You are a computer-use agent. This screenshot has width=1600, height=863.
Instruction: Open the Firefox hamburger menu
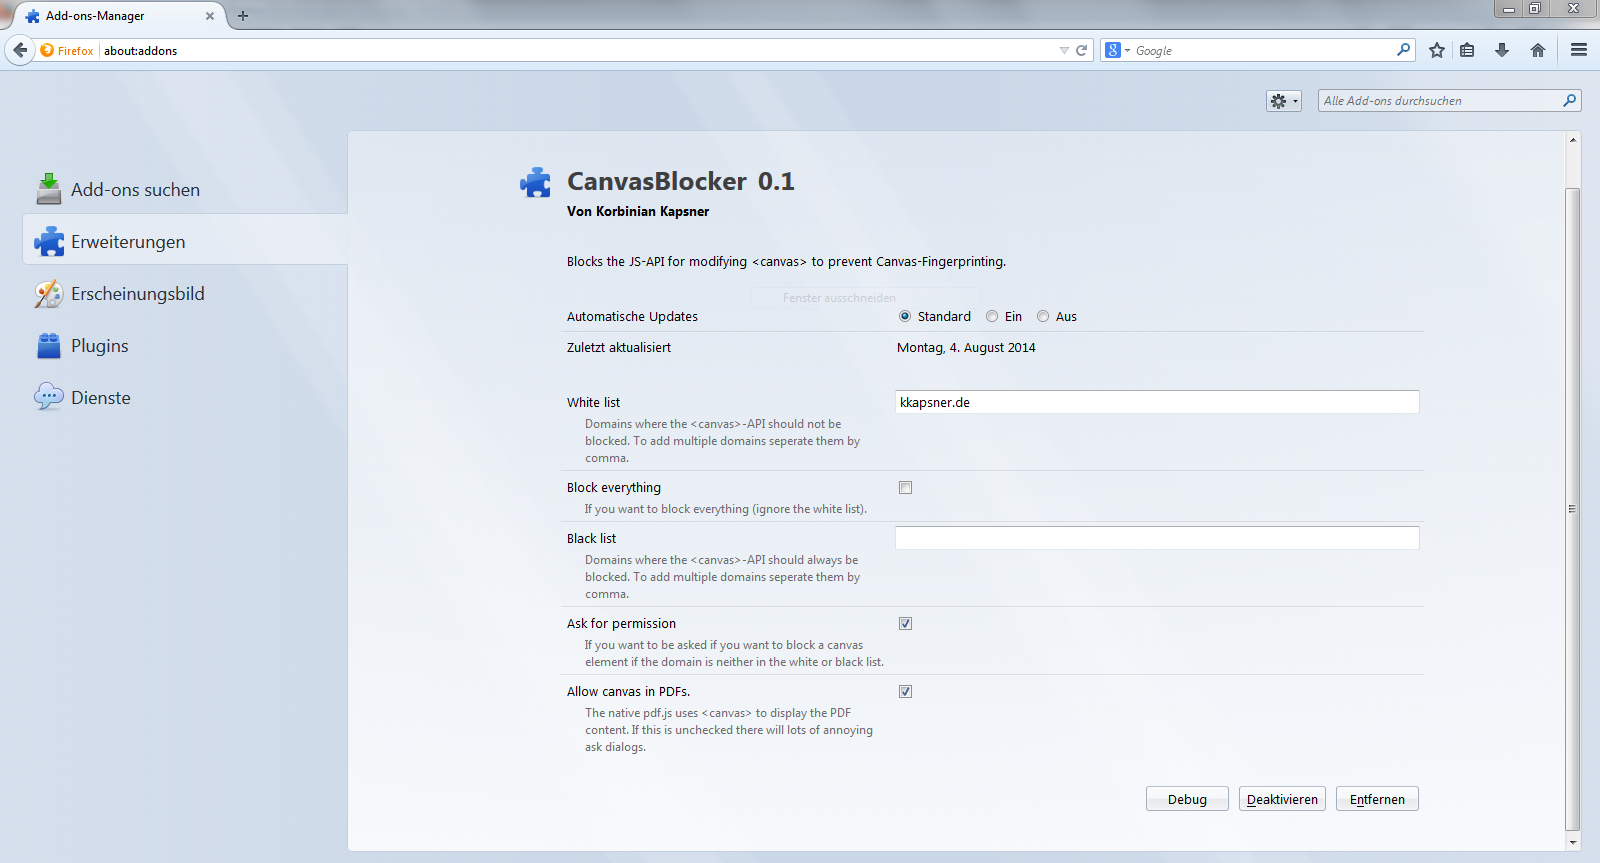(x=1579, y=50)
